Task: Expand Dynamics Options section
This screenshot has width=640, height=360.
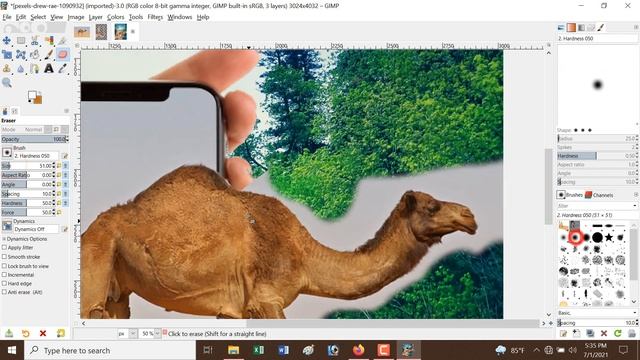Action: pyautogui.click(x=4, y=239)
